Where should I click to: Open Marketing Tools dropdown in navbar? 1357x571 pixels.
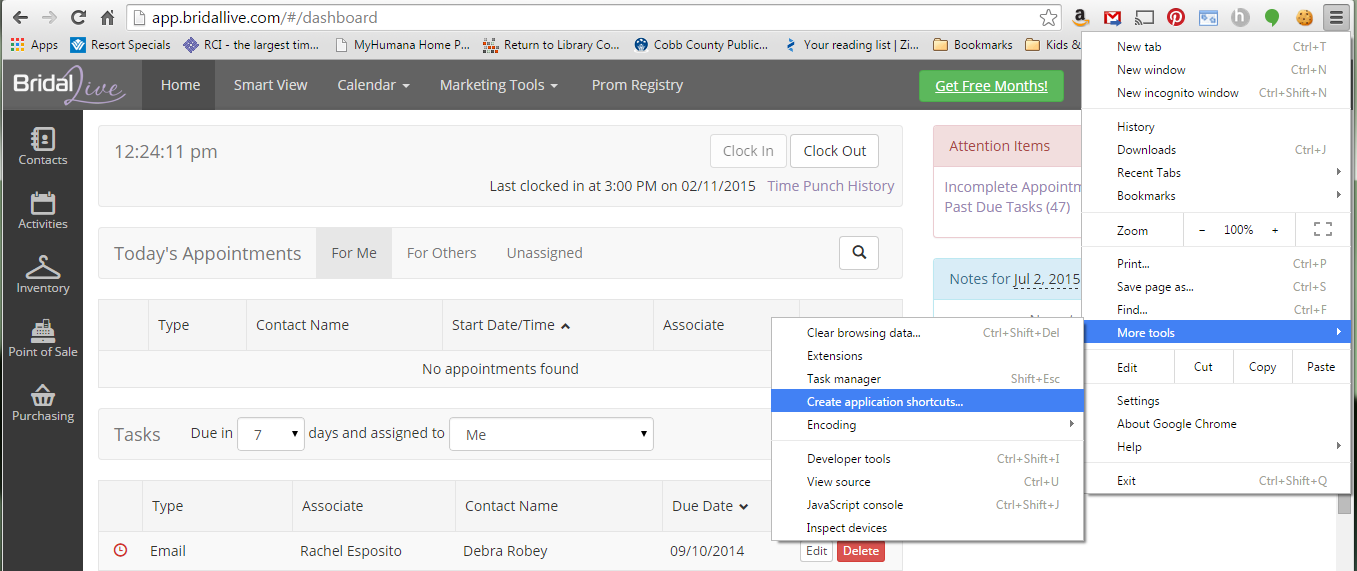click(x=499, y=85)
